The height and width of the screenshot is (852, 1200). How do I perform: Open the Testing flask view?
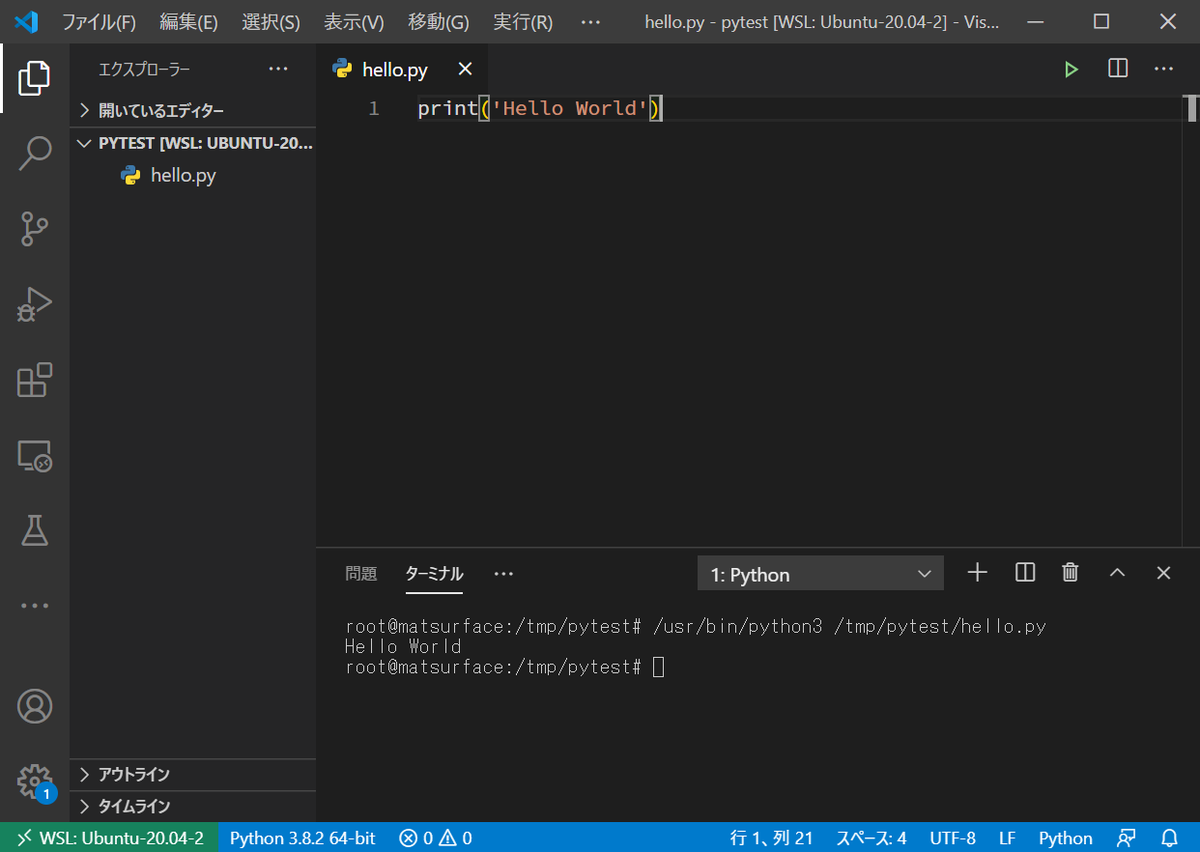(x=34, y=531)
